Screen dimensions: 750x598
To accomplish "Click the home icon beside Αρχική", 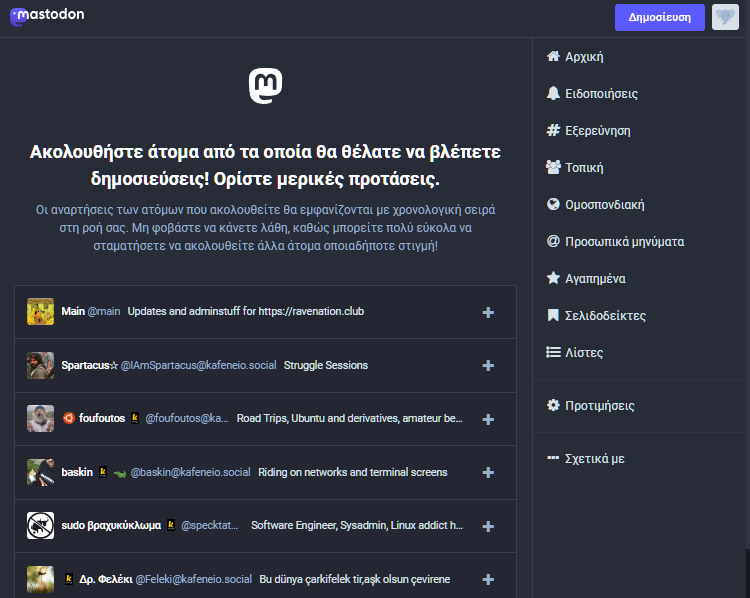I will click(553, 56).
